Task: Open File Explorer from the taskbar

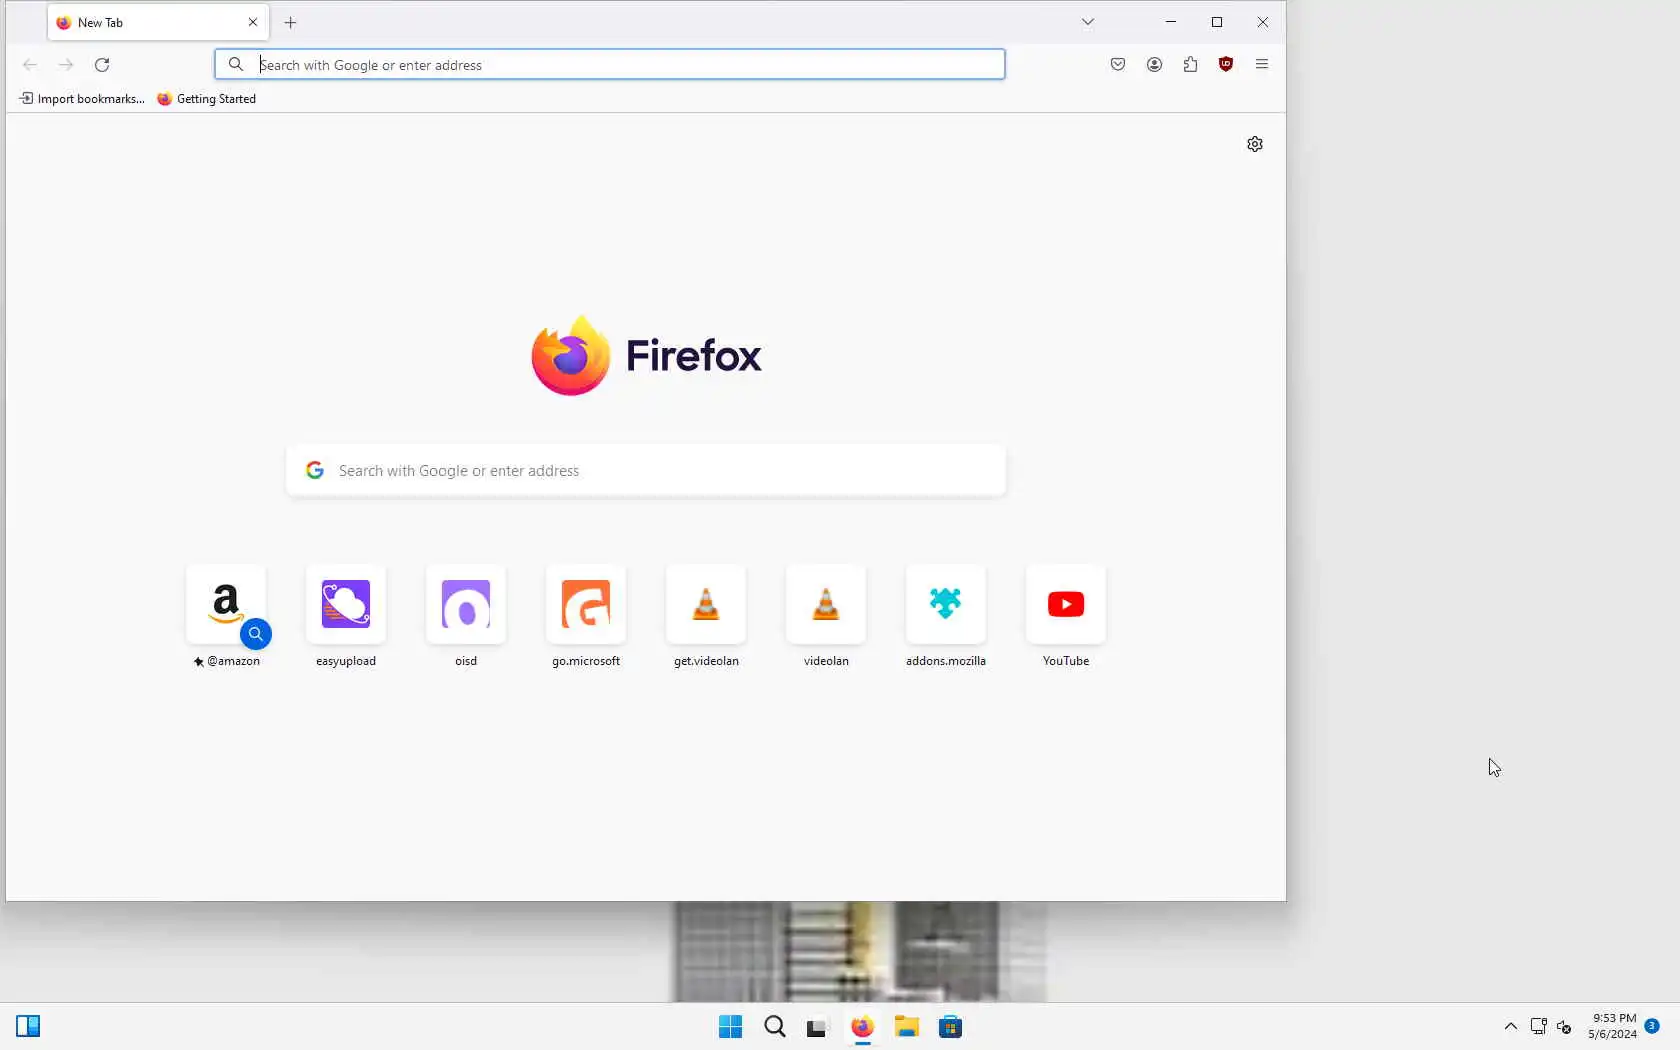Action: (907, 1027)
